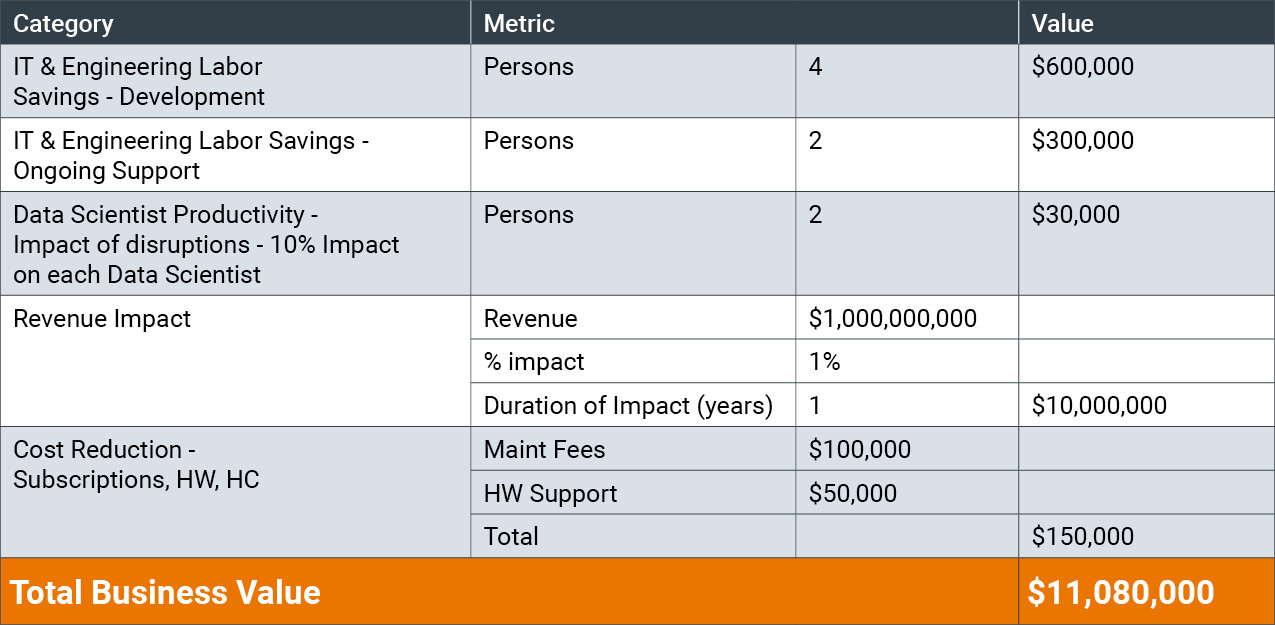Click the Duration of Impact (years) cell
1275x625 pixels.
(x=628, y=406)
